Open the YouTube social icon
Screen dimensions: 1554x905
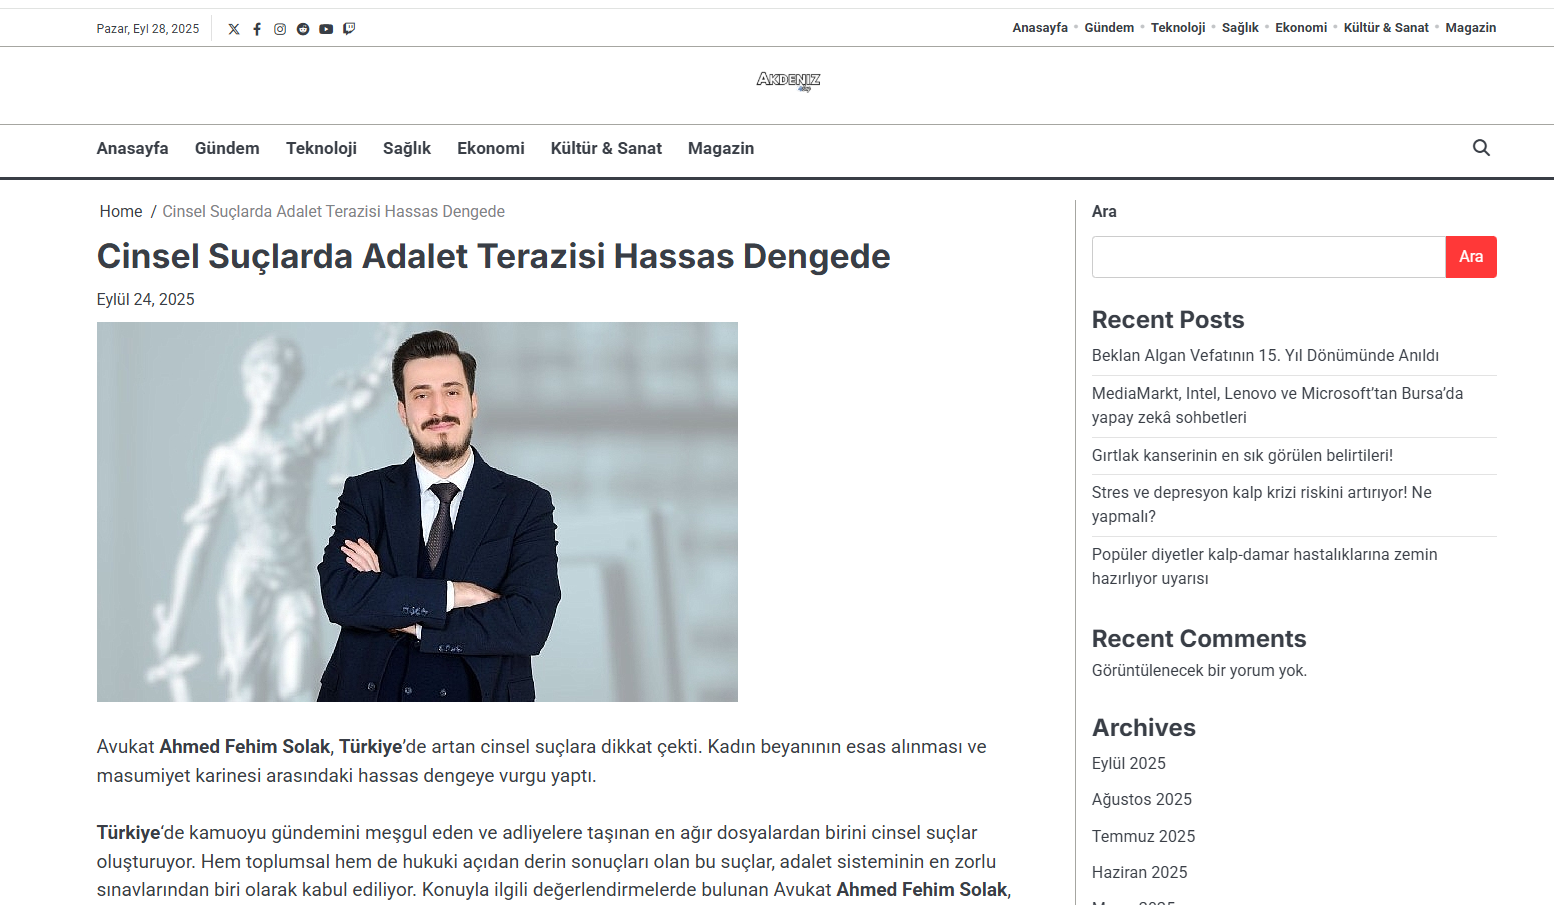326,29
